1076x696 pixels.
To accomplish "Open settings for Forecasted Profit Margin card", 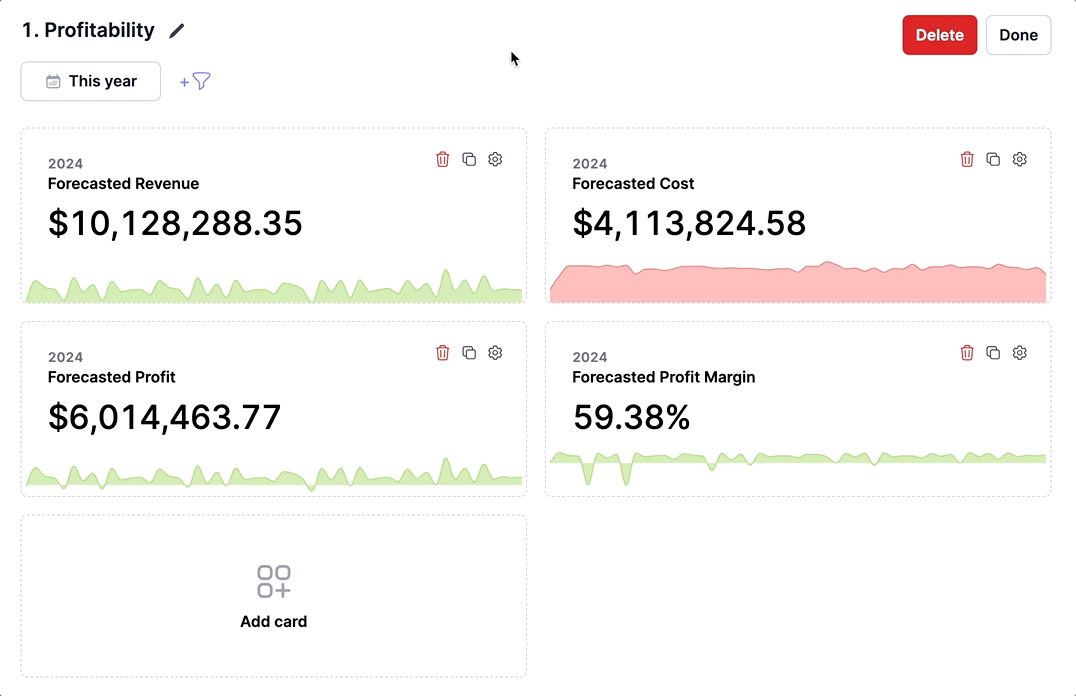I will [x=1019, y=353].
